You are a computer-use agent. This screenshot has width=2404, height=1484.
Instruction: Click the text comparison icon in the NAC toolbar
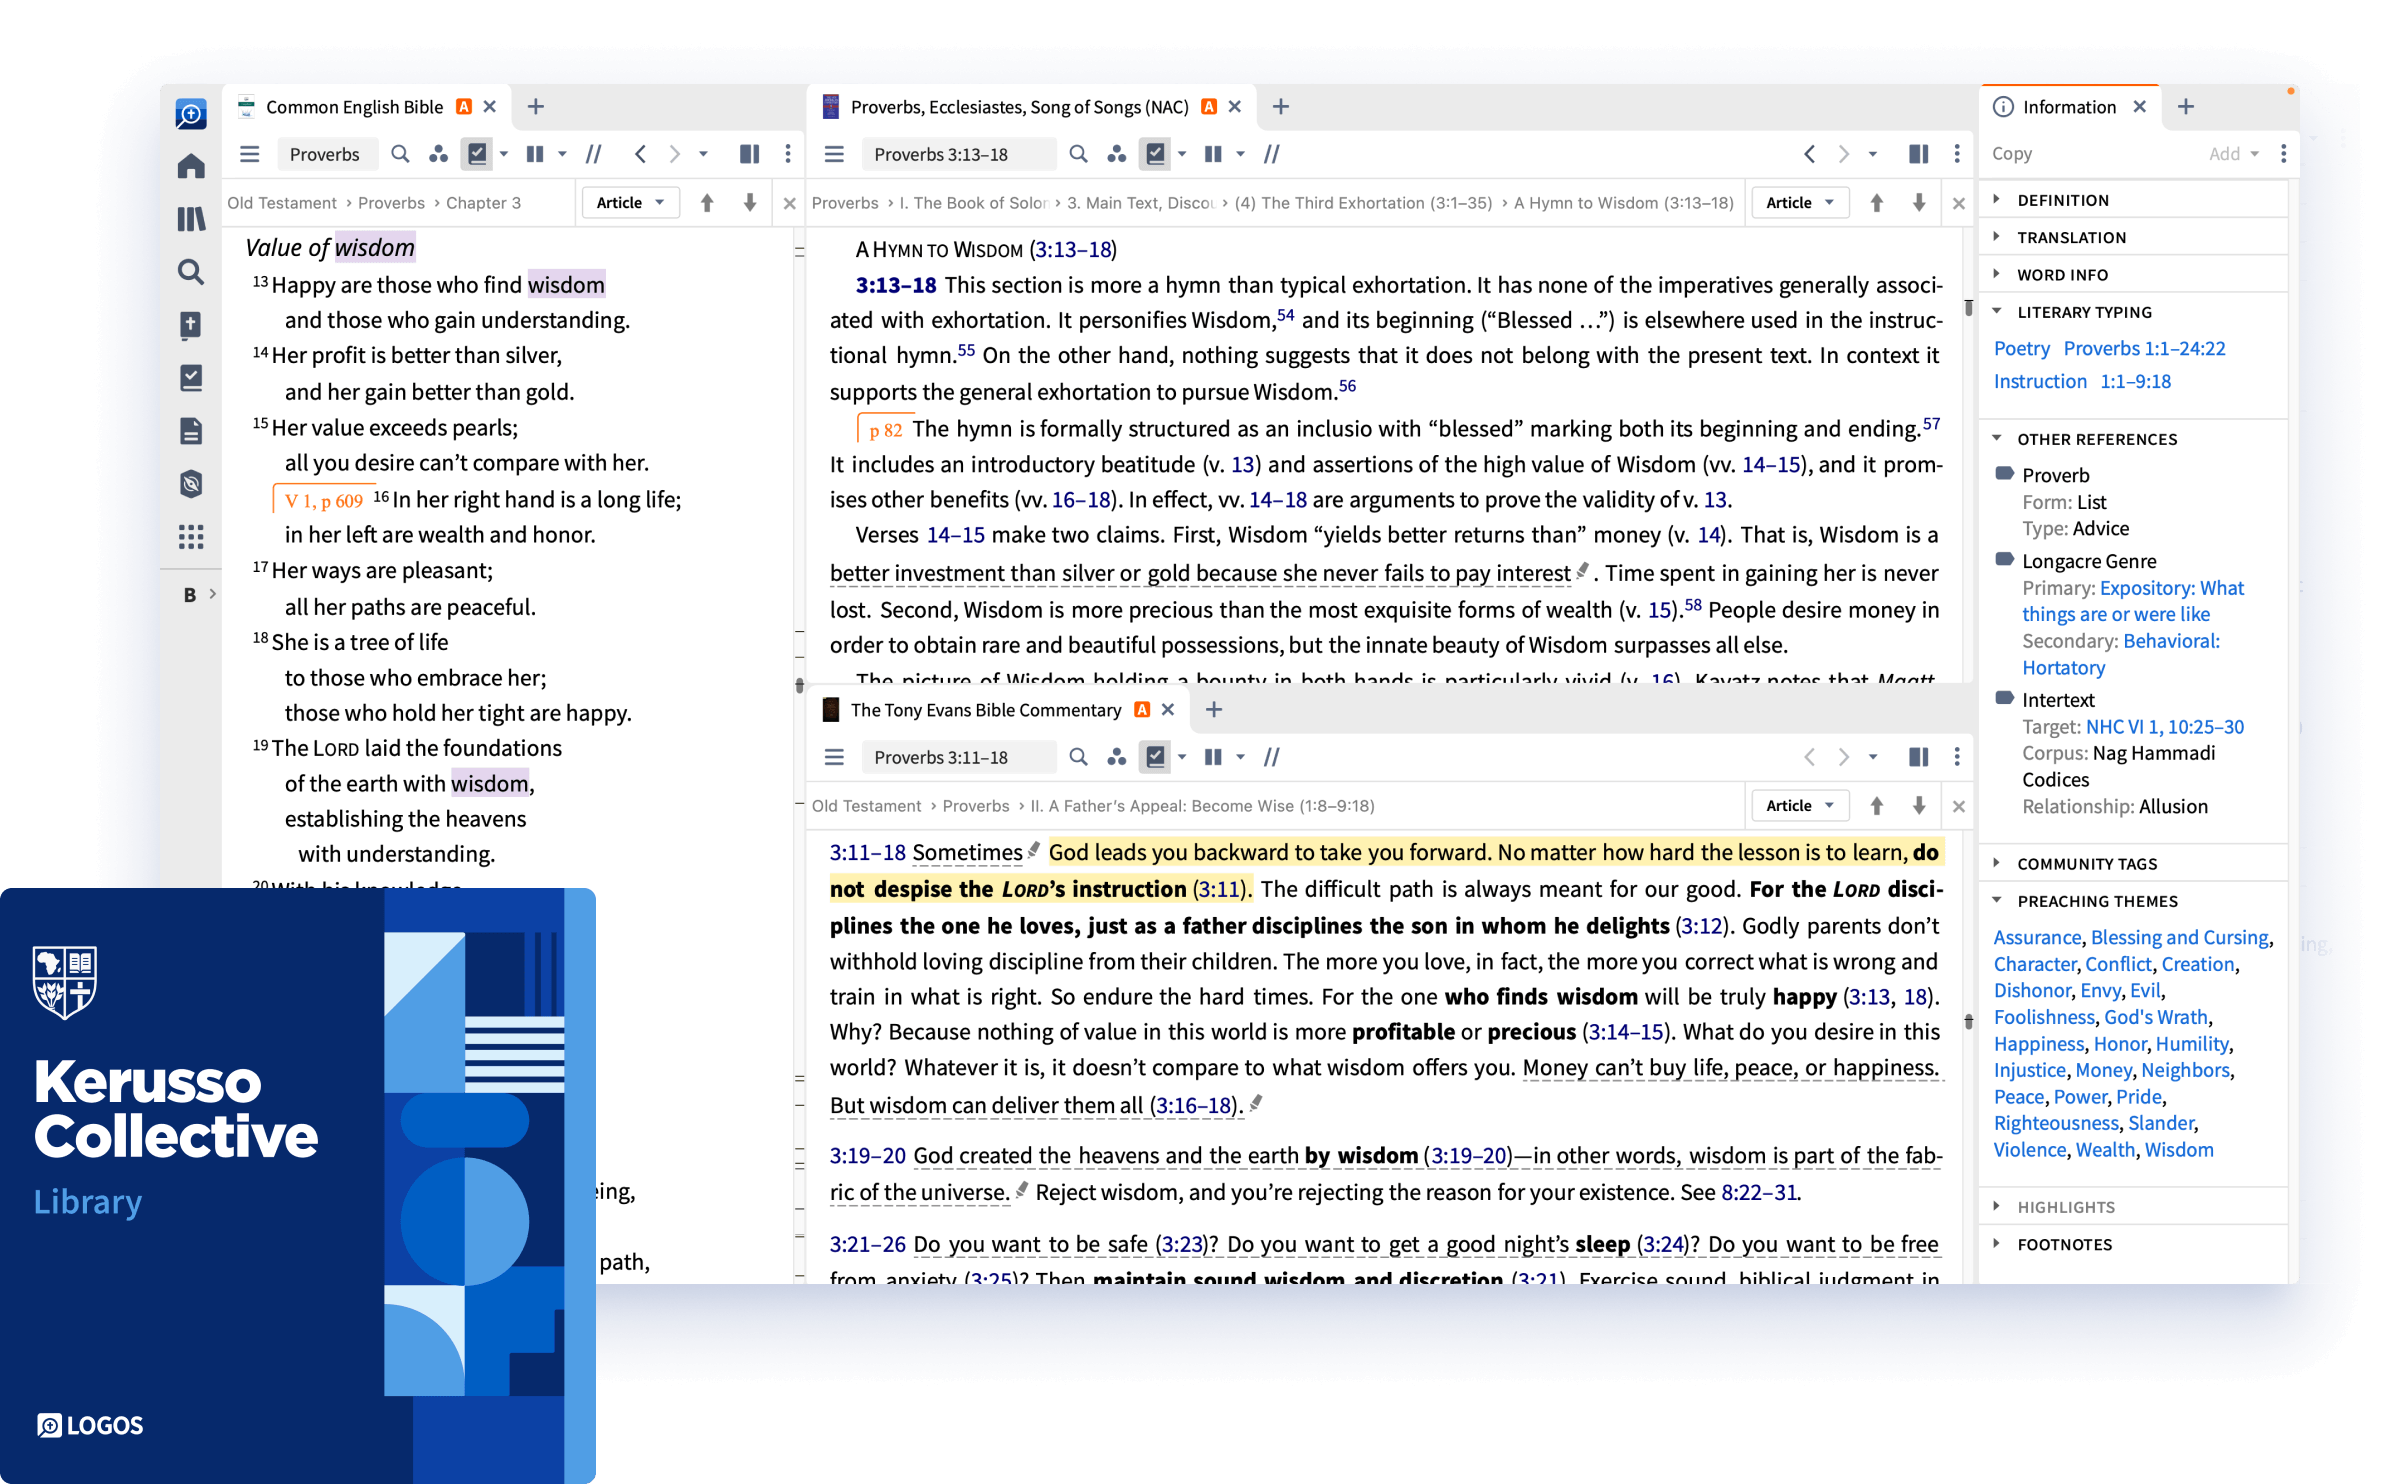click(x=1272, y=154)
